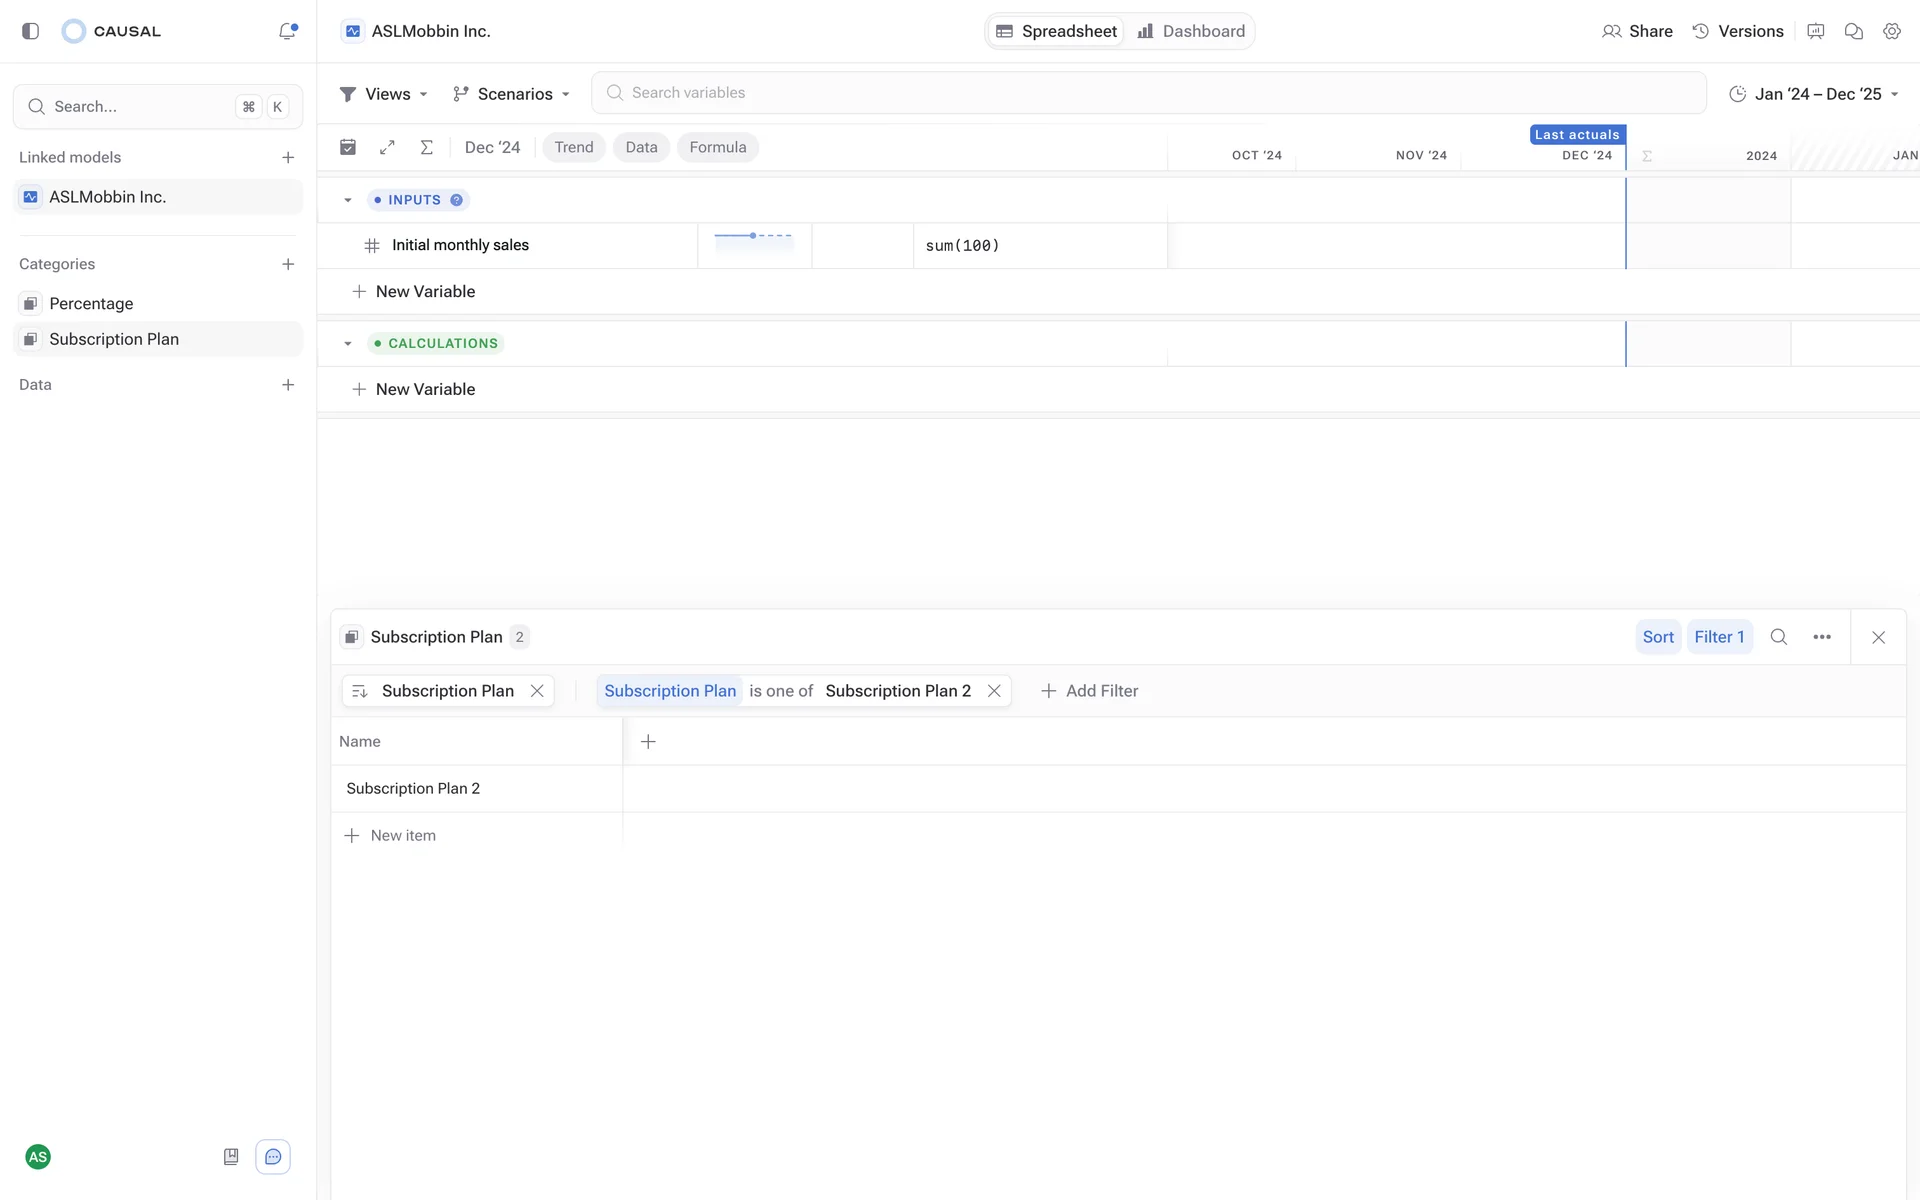The image size is (1920, 1200).
Task: Toggle the left sidebar panel icon
Action: click(31, 31)
